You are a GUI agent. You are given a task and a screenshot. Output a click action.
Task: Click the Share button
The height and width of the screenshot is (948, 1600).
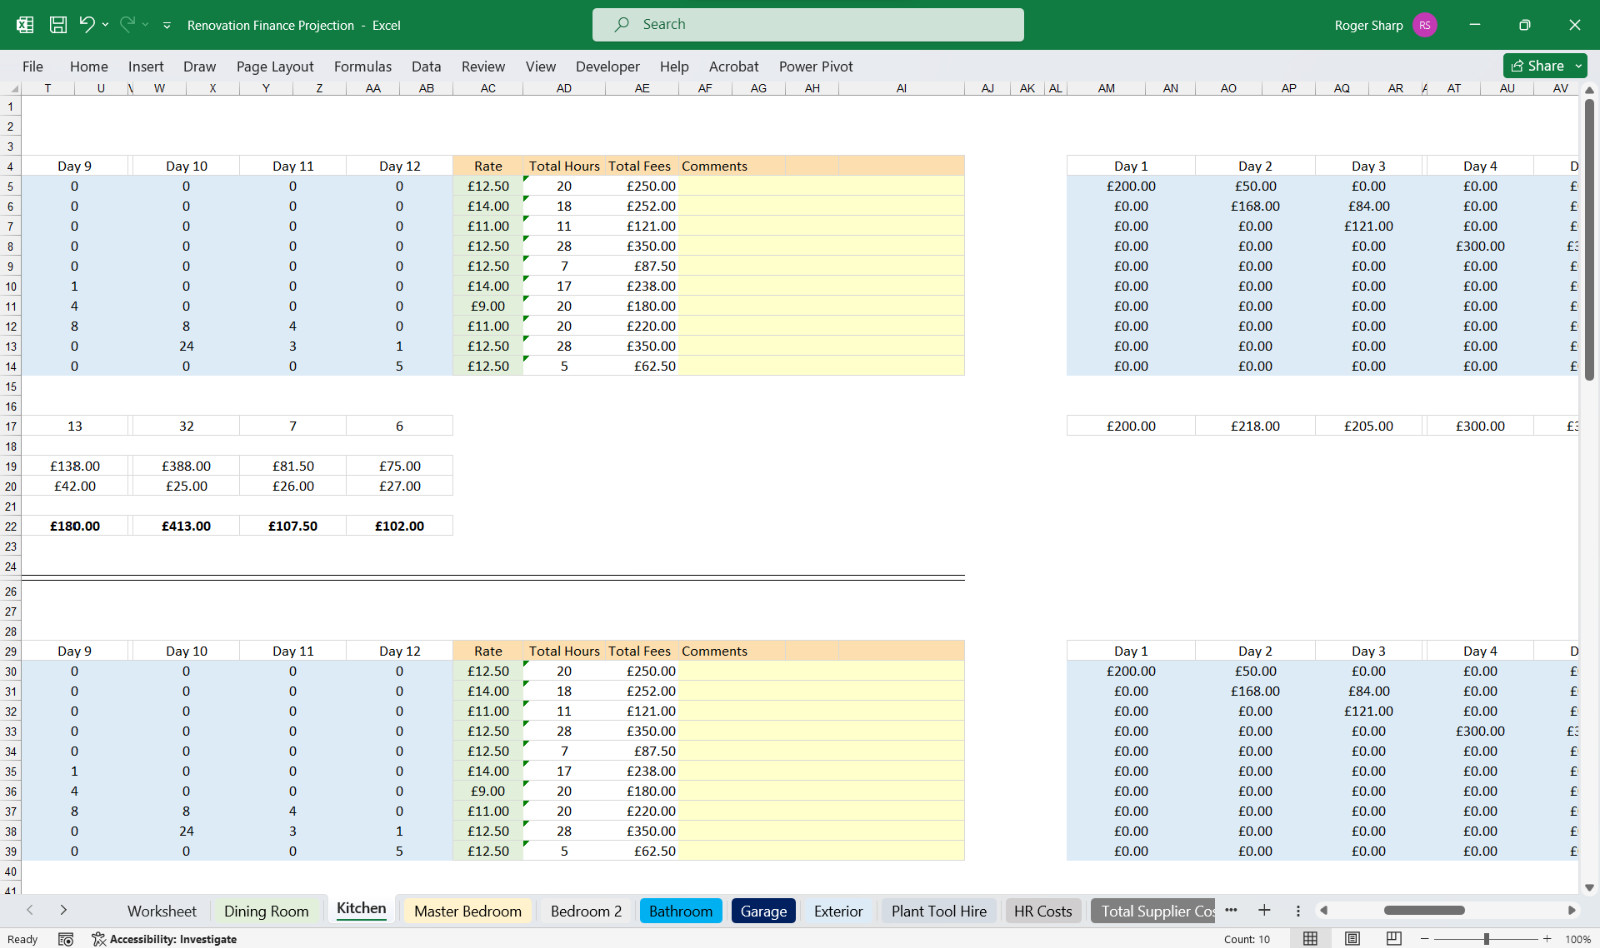(1538, 66)
